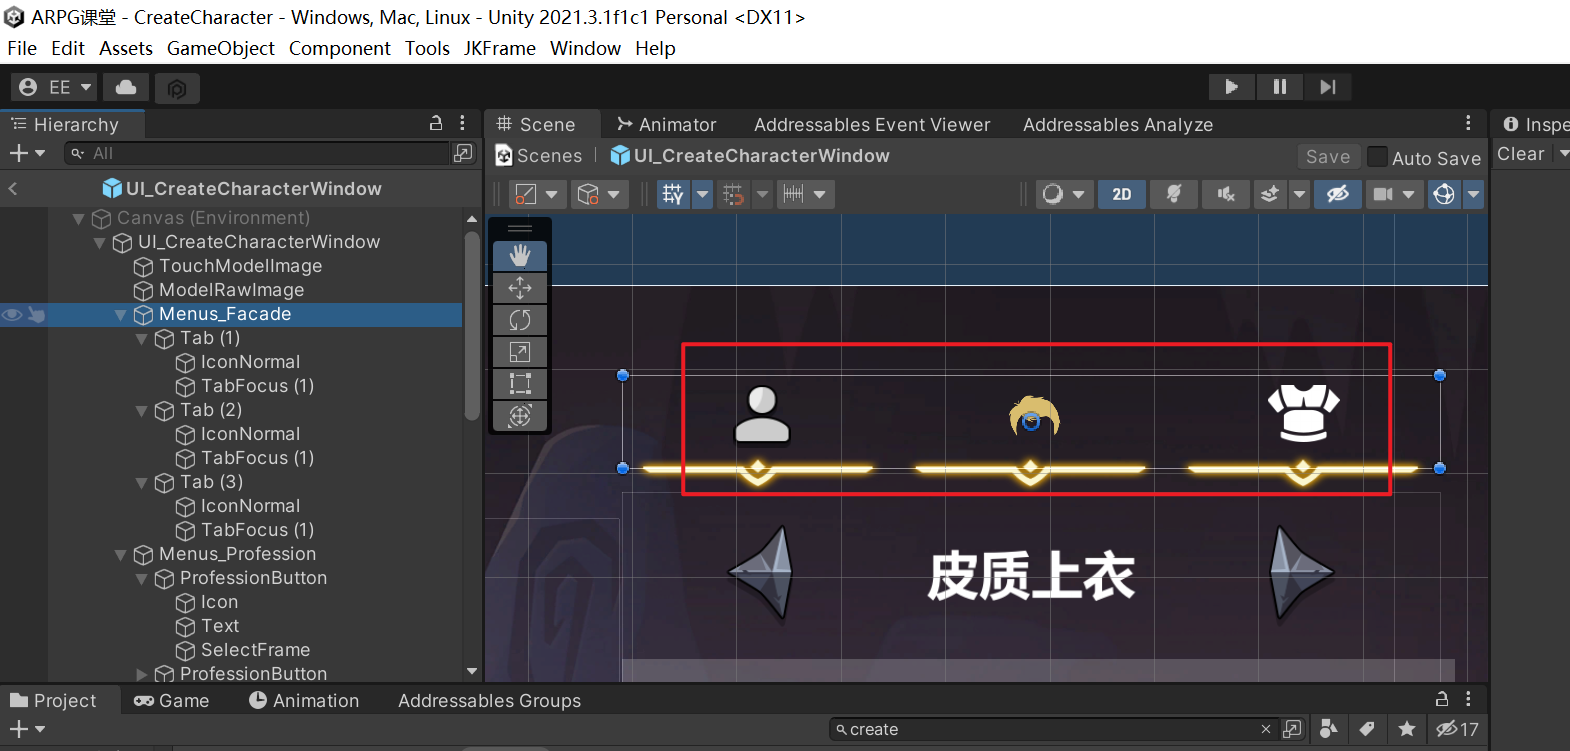Open the GameObject menu
This screenshot has height=751, width=1570.
coord(221,48)
